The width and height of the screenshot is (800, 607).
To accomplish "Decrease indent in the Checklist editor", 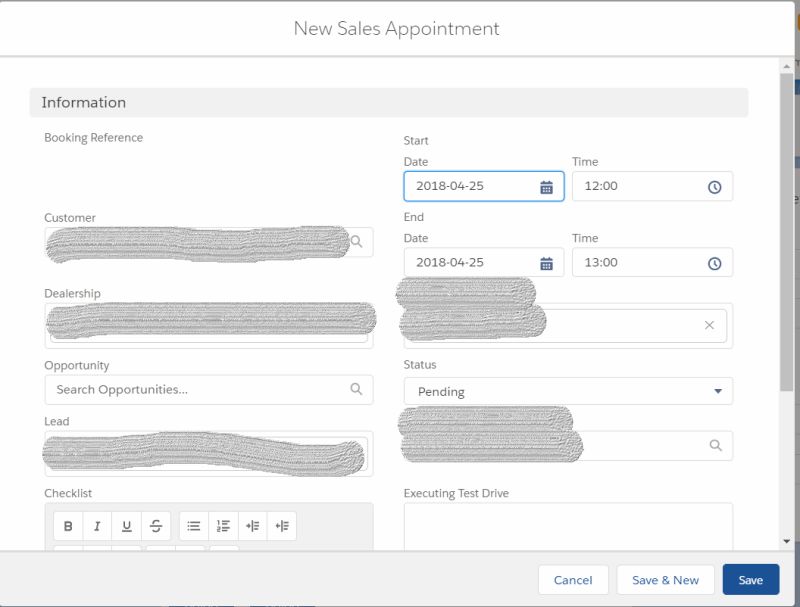I will [x=281, y=525].
